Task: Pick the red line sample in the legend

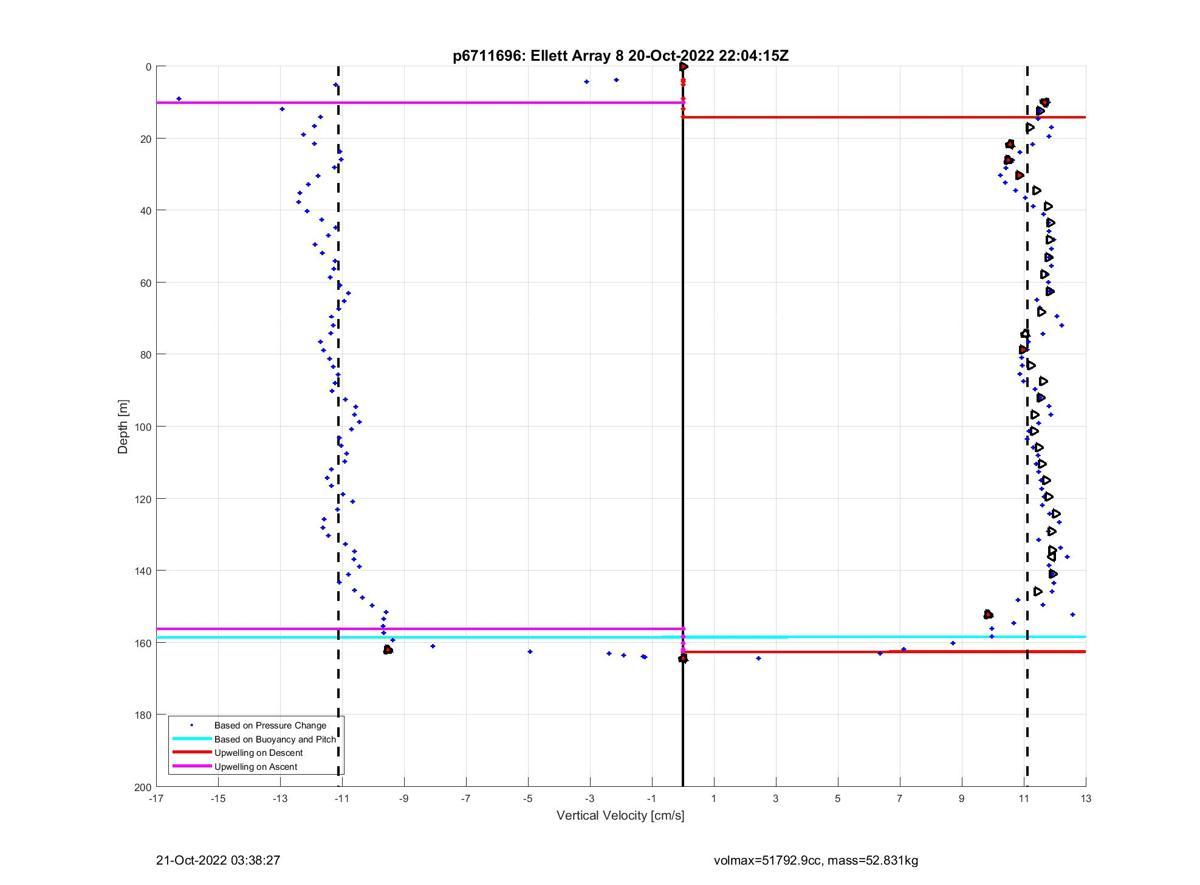Action: [191, 753]
